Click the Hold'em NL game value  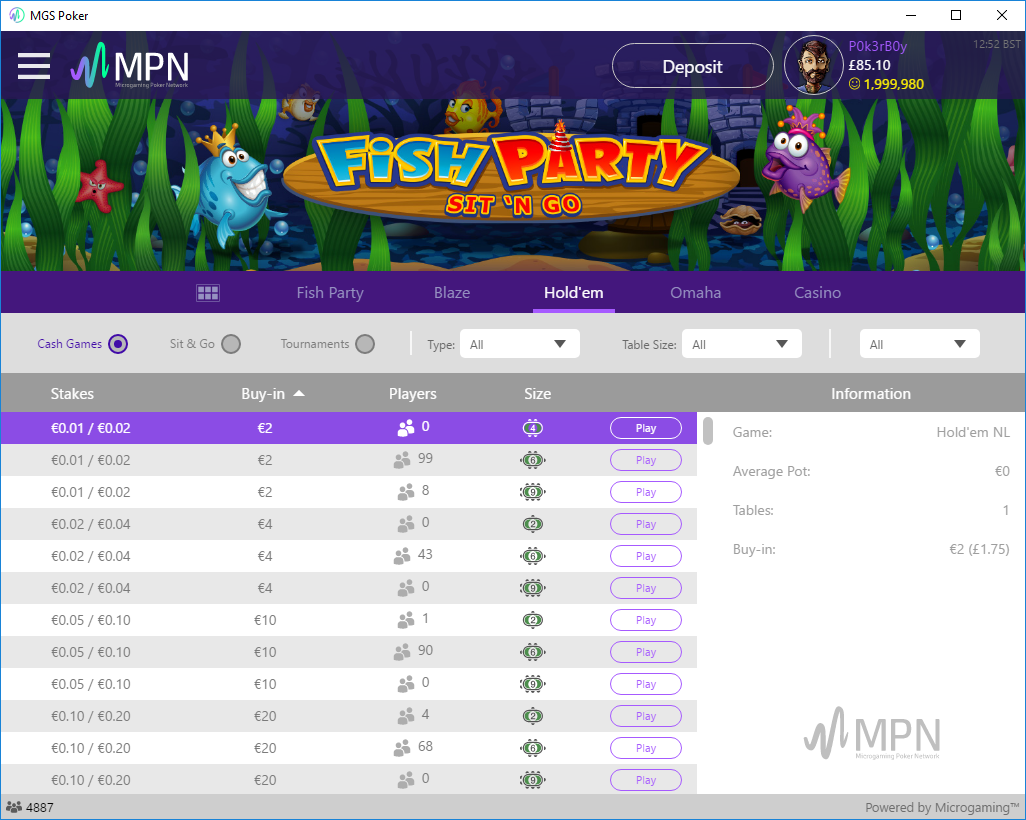pos(973,432)
